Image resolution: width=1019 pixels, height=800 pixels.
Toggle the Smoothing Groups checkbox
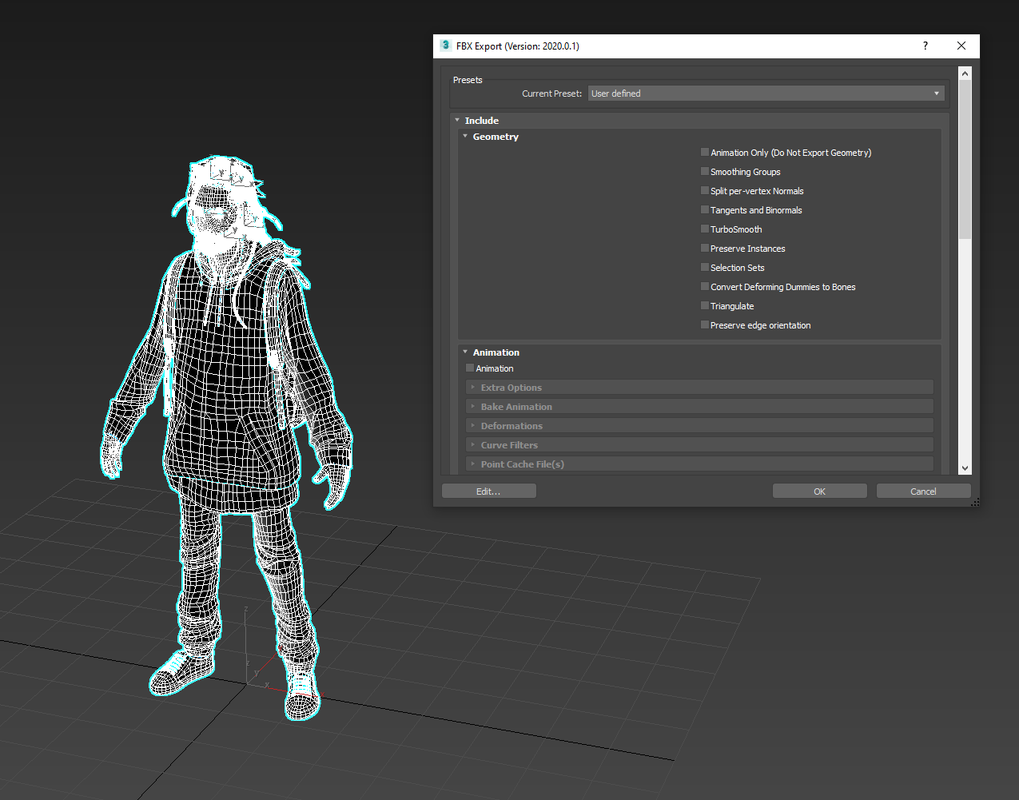(704, 172)
